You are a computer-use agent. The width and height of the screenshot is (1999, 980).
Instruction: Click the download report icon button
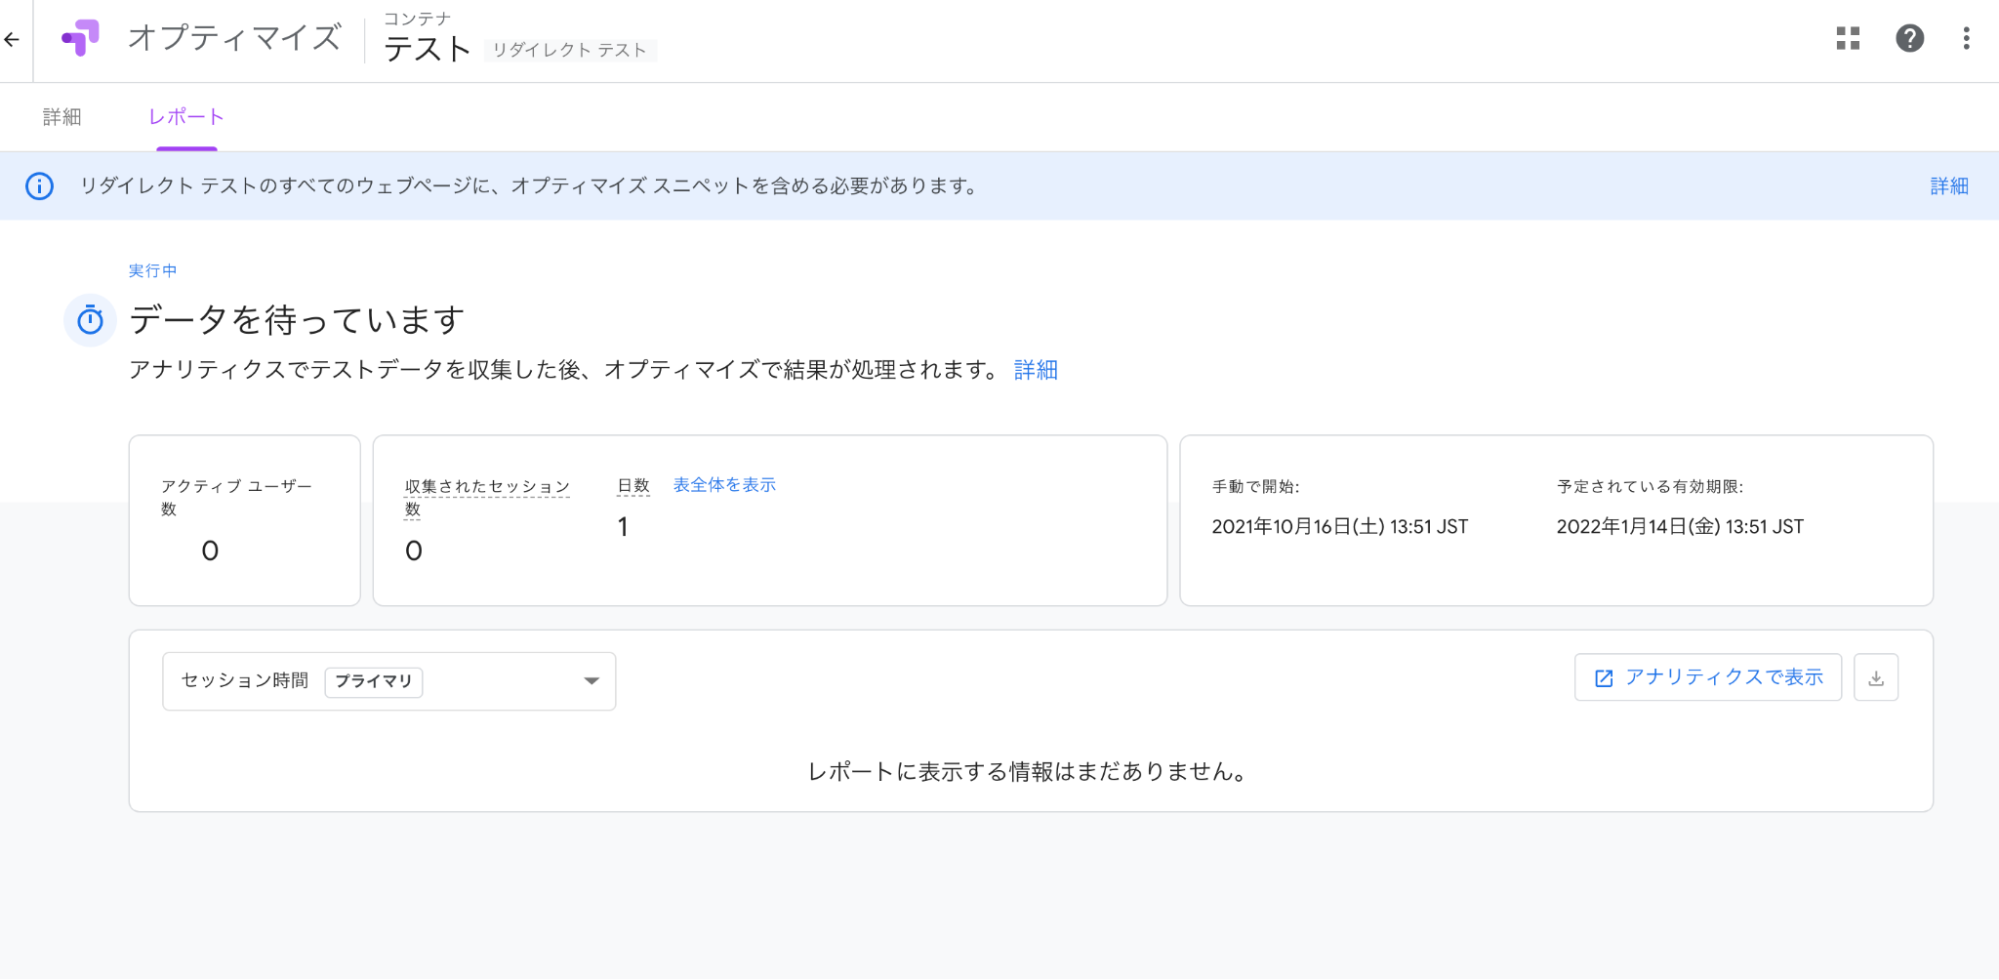(1876, 678)
